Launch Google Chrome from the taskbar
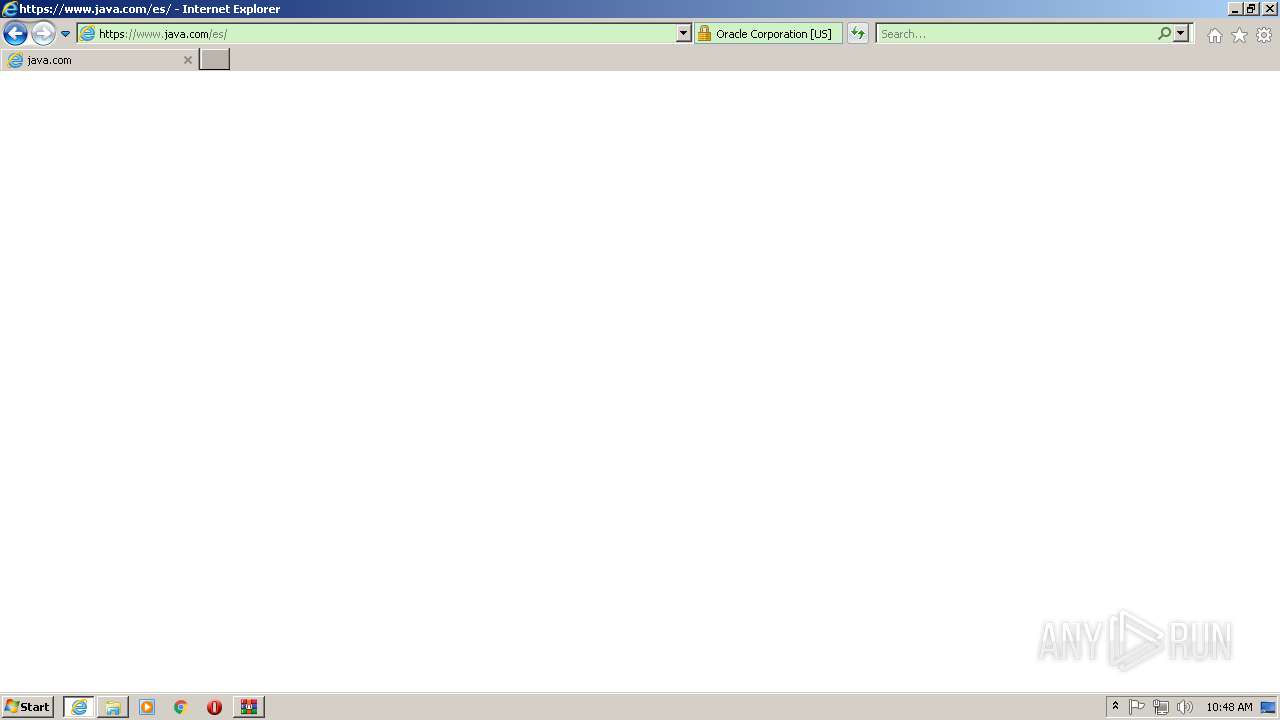 pyautogui.click(x=181, y=707)
